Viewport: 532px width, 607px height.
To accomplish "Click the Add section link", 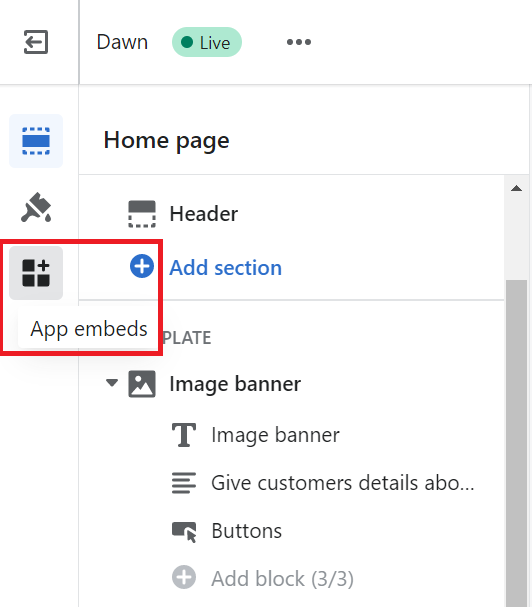I will click(225, 267).
